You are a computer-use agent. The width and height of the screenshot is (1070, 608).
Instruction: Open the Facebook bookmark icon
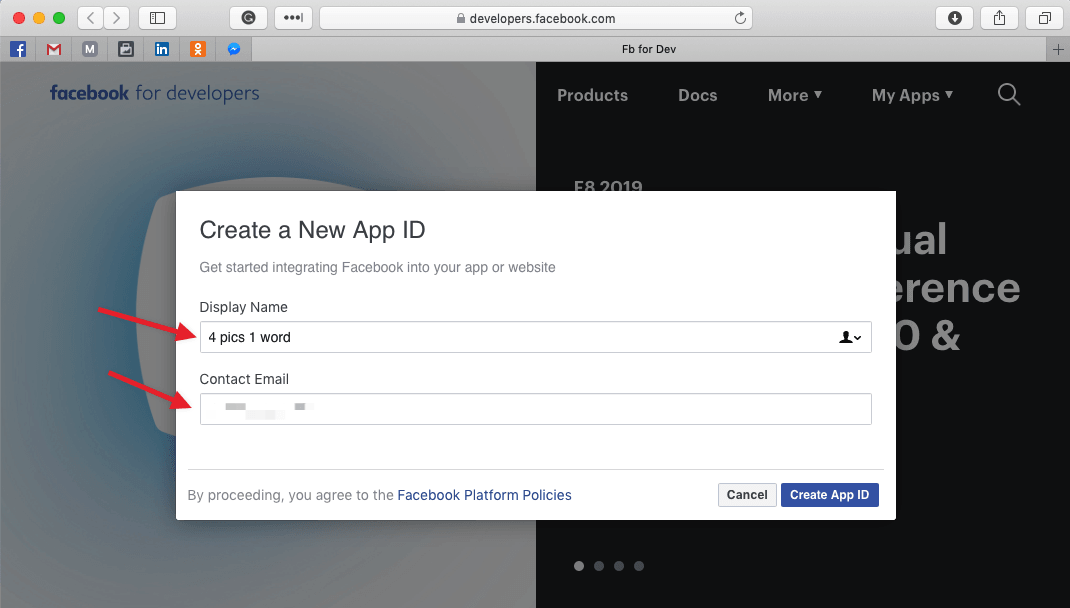18,49
